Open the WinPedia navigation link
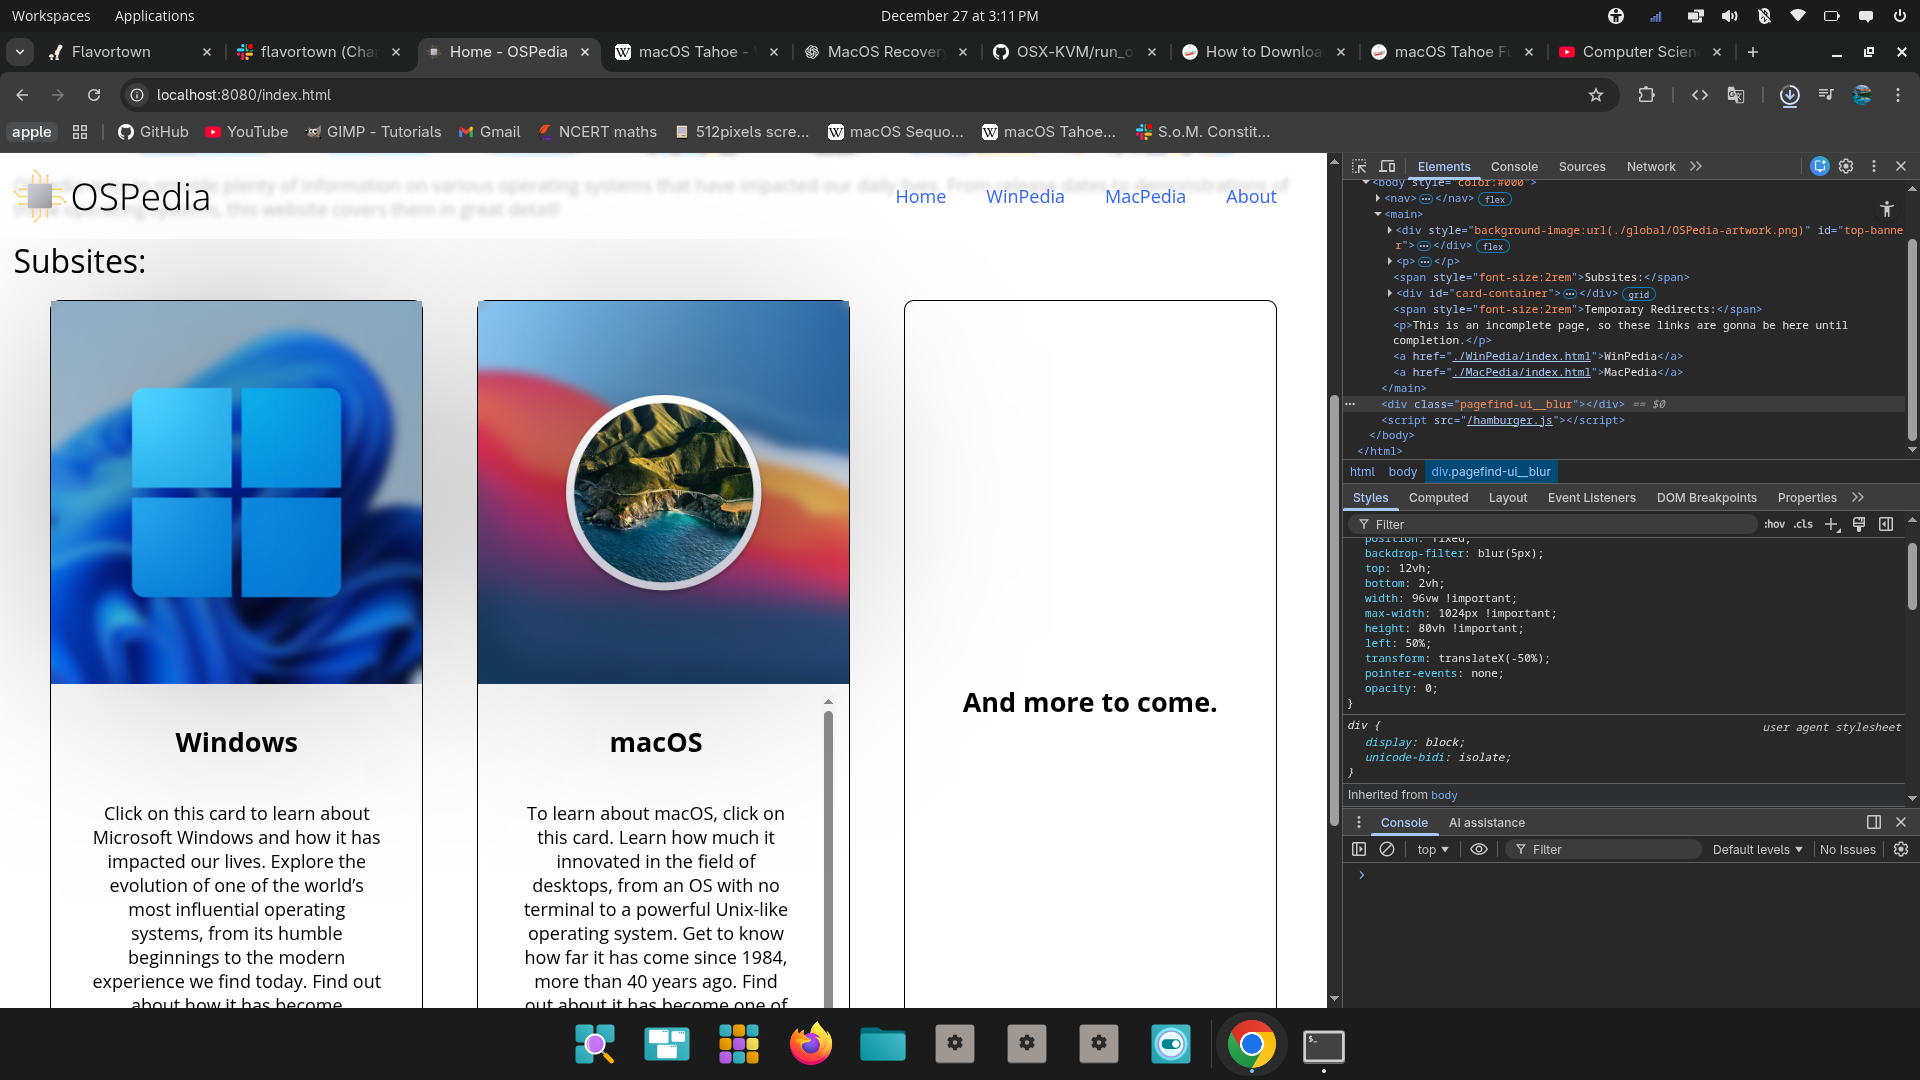The height and width of the screenshot is (1080, 1920). [1025, 197]
